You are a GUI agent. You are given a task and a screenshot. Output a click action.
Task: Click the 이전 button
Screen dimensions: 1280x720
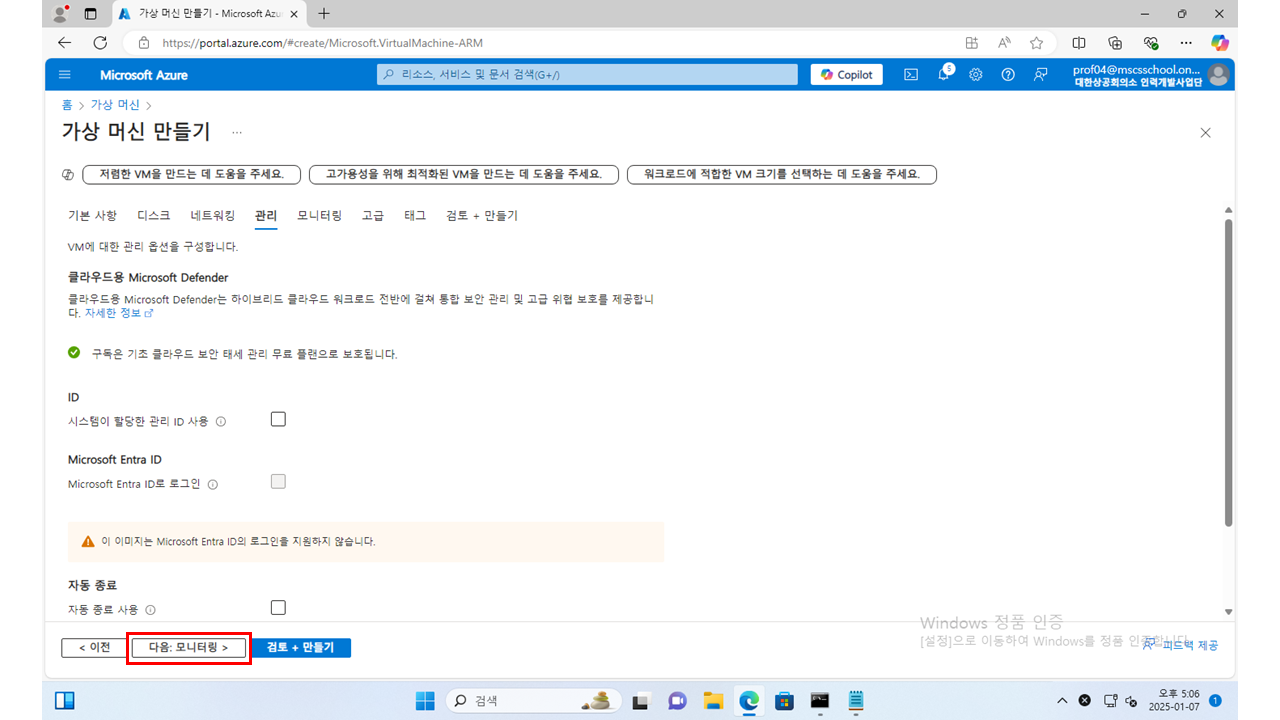[94, 647]
